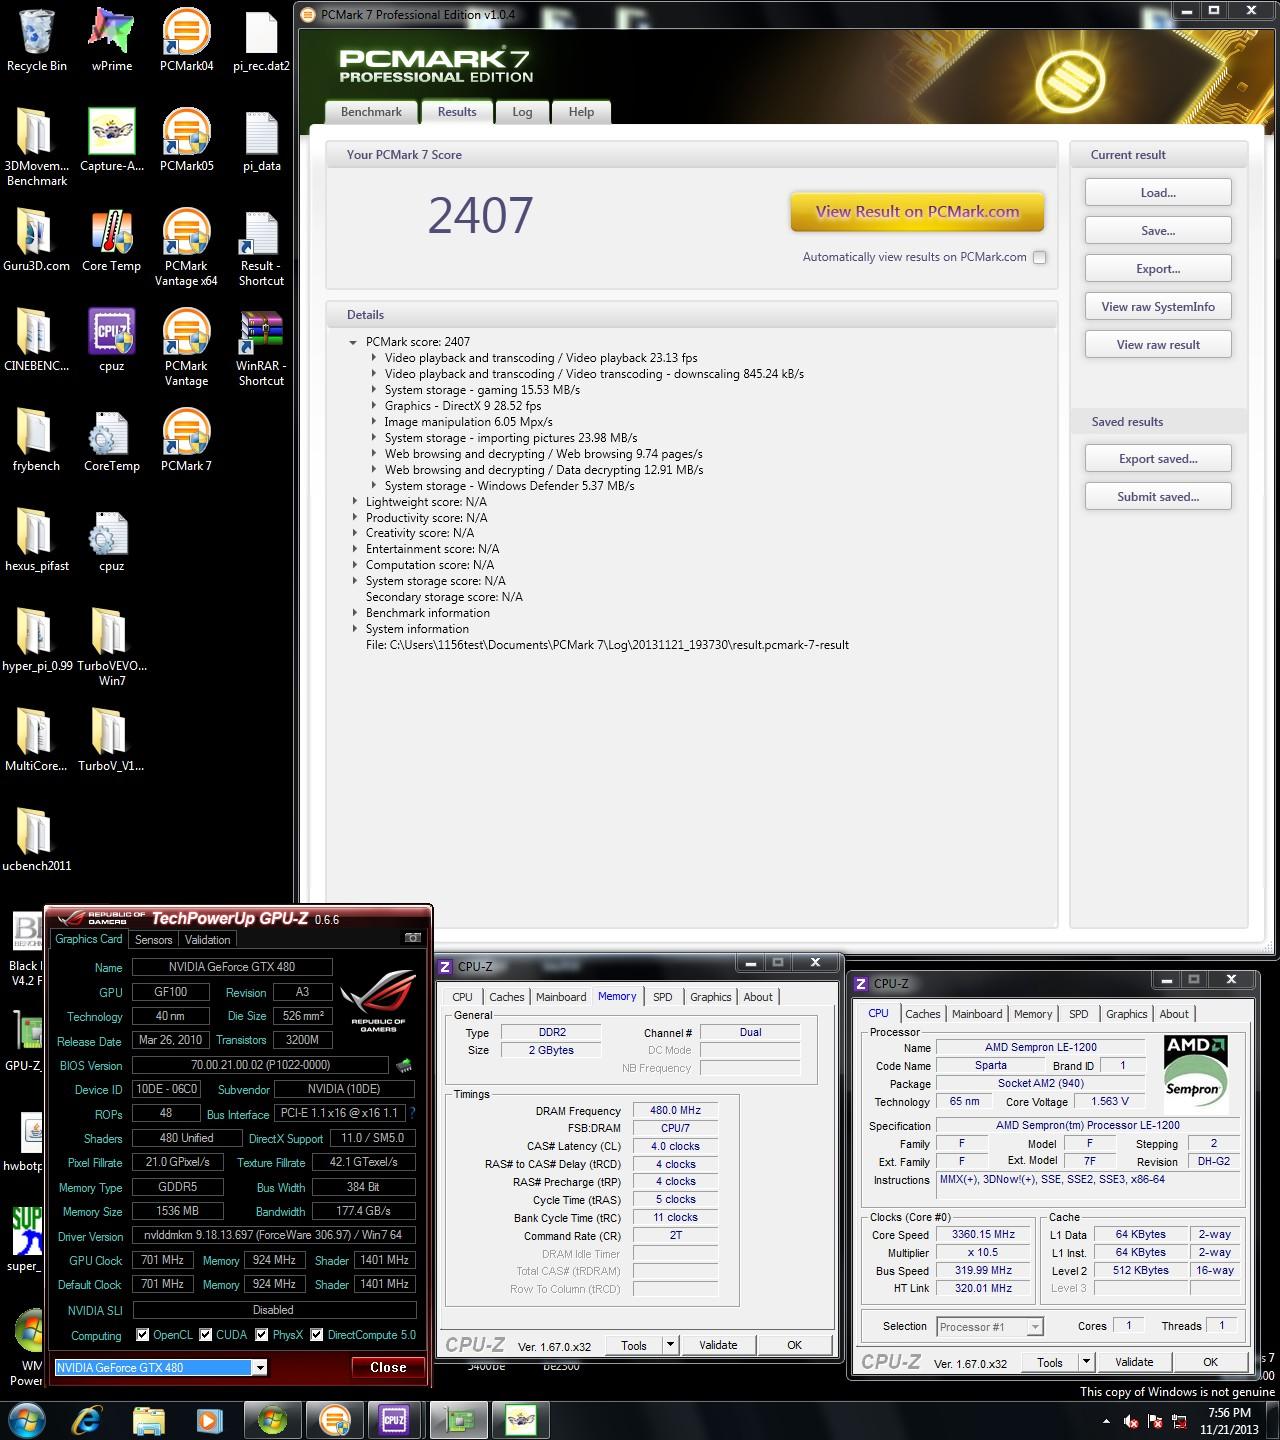Open the GPU selection dropdown in GPU-Z
Viewport: 1280px width, 1440px height.
point(260,1367)
